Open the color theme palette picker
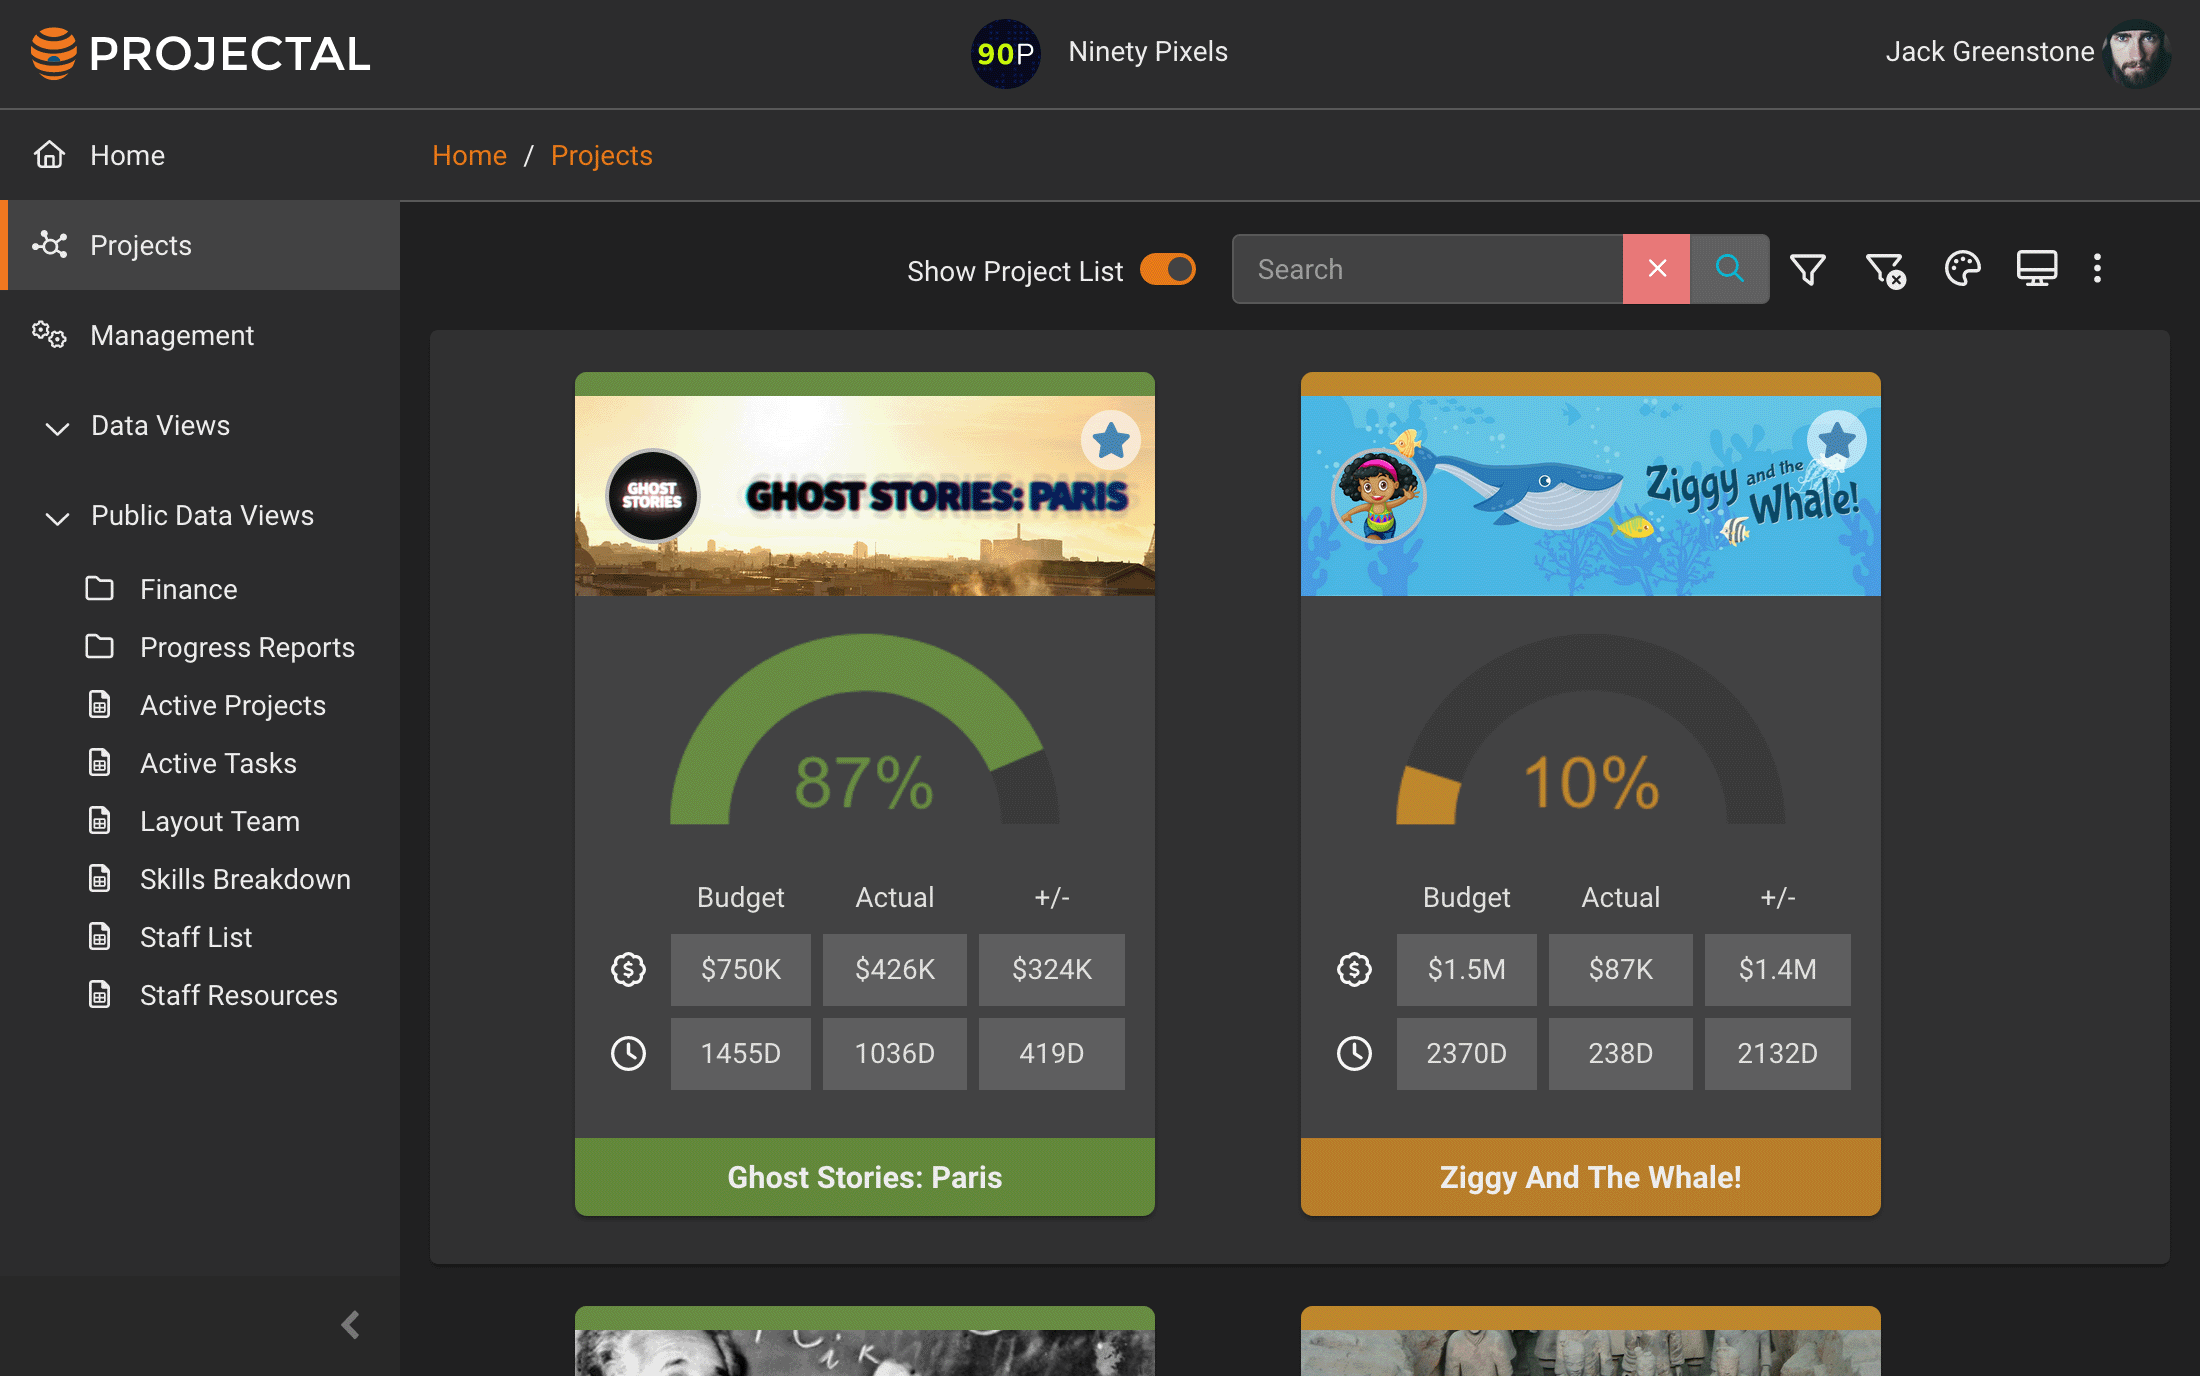Viewport: 2200px width, 1376px height. pos(1962,268)
